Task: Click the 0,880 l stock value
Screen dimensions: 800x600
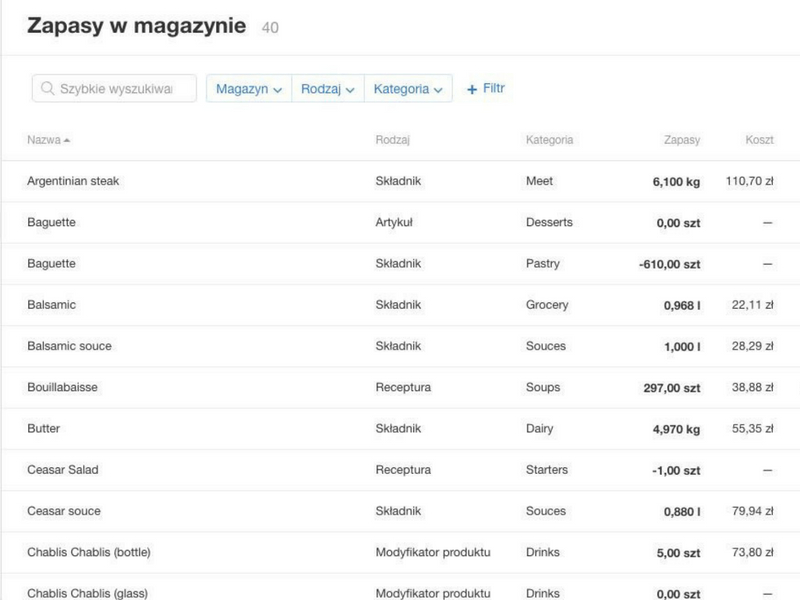Action: coord(682,512)
